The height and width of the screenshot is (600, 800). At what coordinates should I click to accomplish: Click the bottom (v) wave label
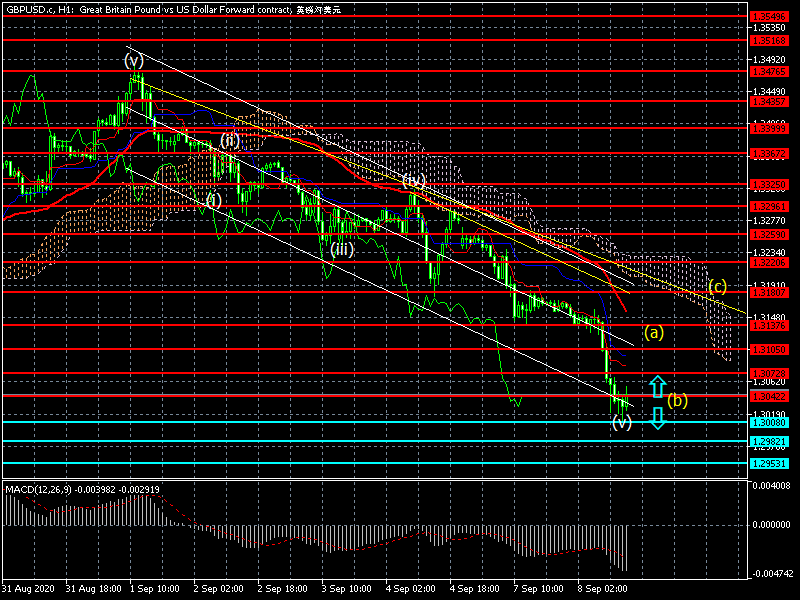[x=622, y=423]
